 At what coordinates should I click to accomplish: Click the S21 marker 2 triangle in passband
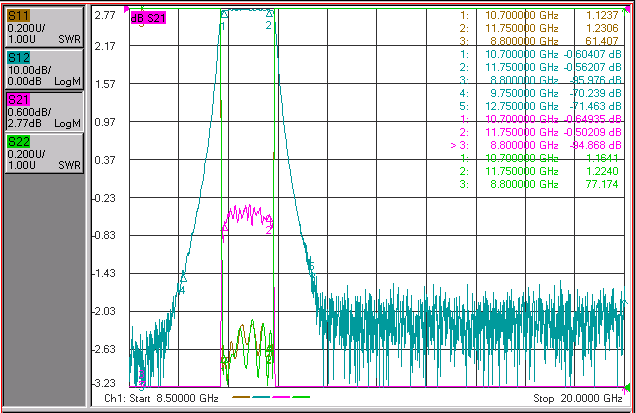click(268, 219)
